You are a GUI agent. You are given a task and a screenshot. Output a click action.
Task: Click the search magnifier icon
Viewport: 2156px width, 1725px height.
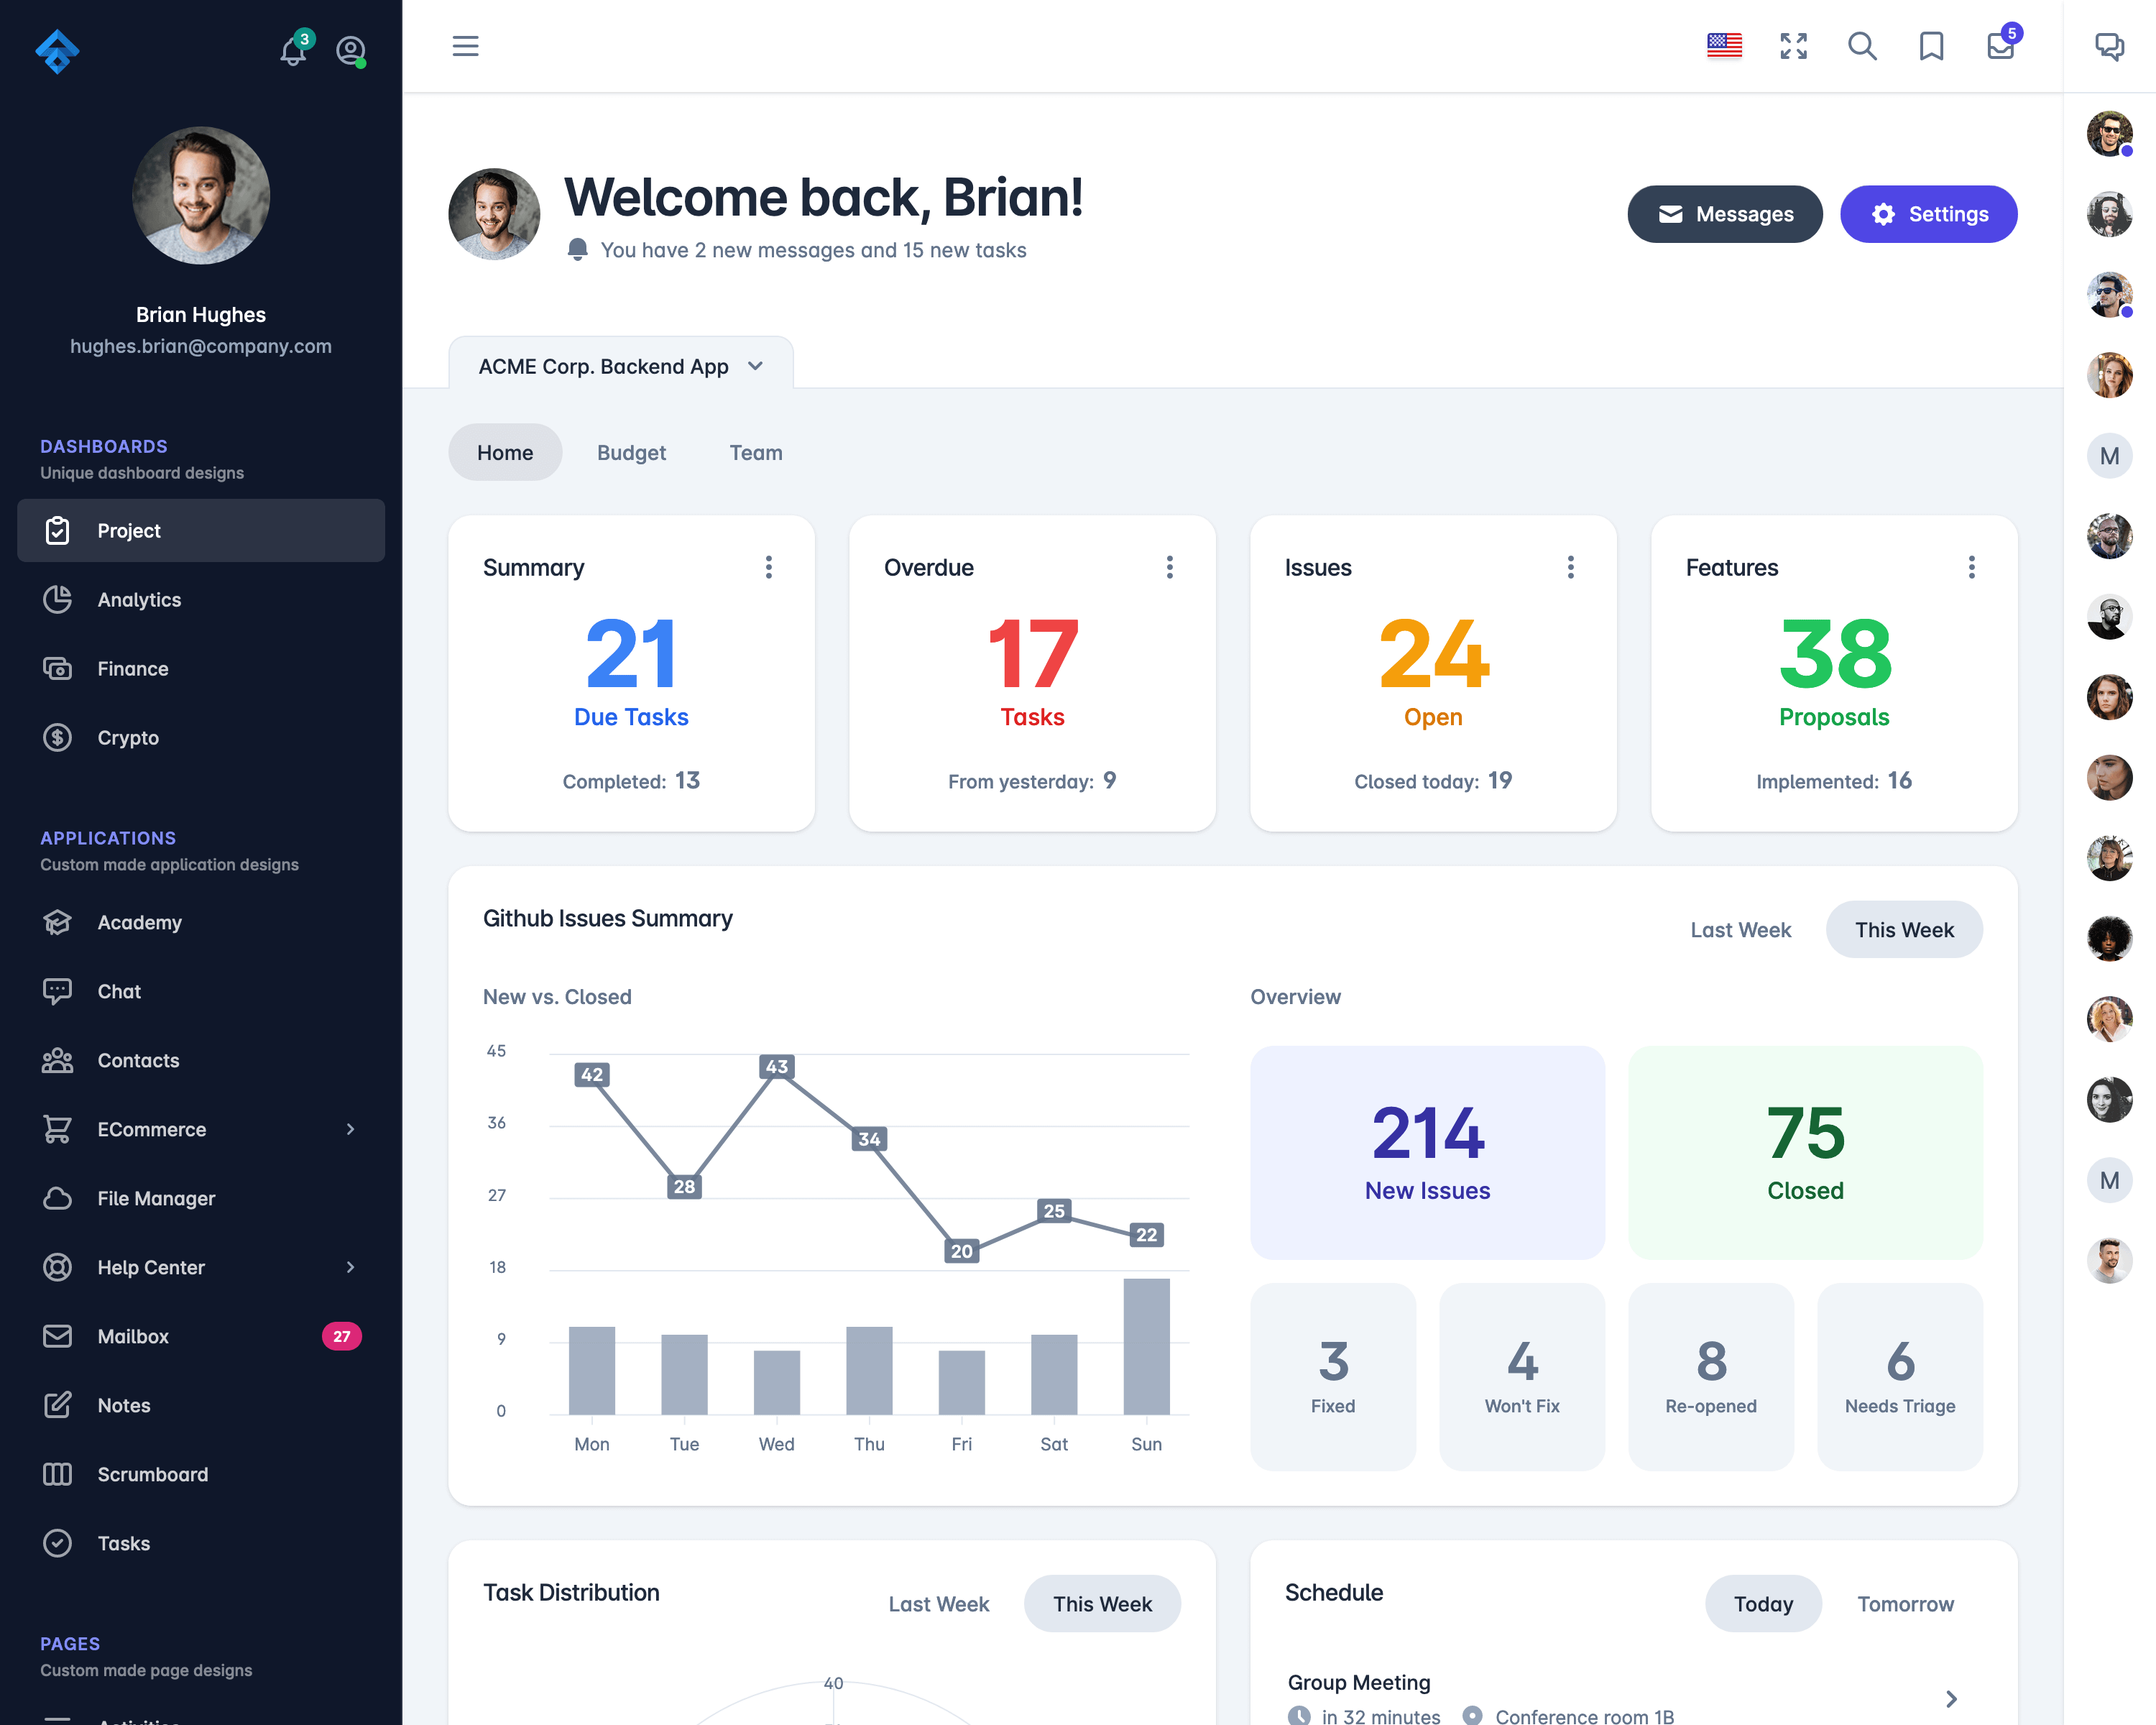point(1862,46)
